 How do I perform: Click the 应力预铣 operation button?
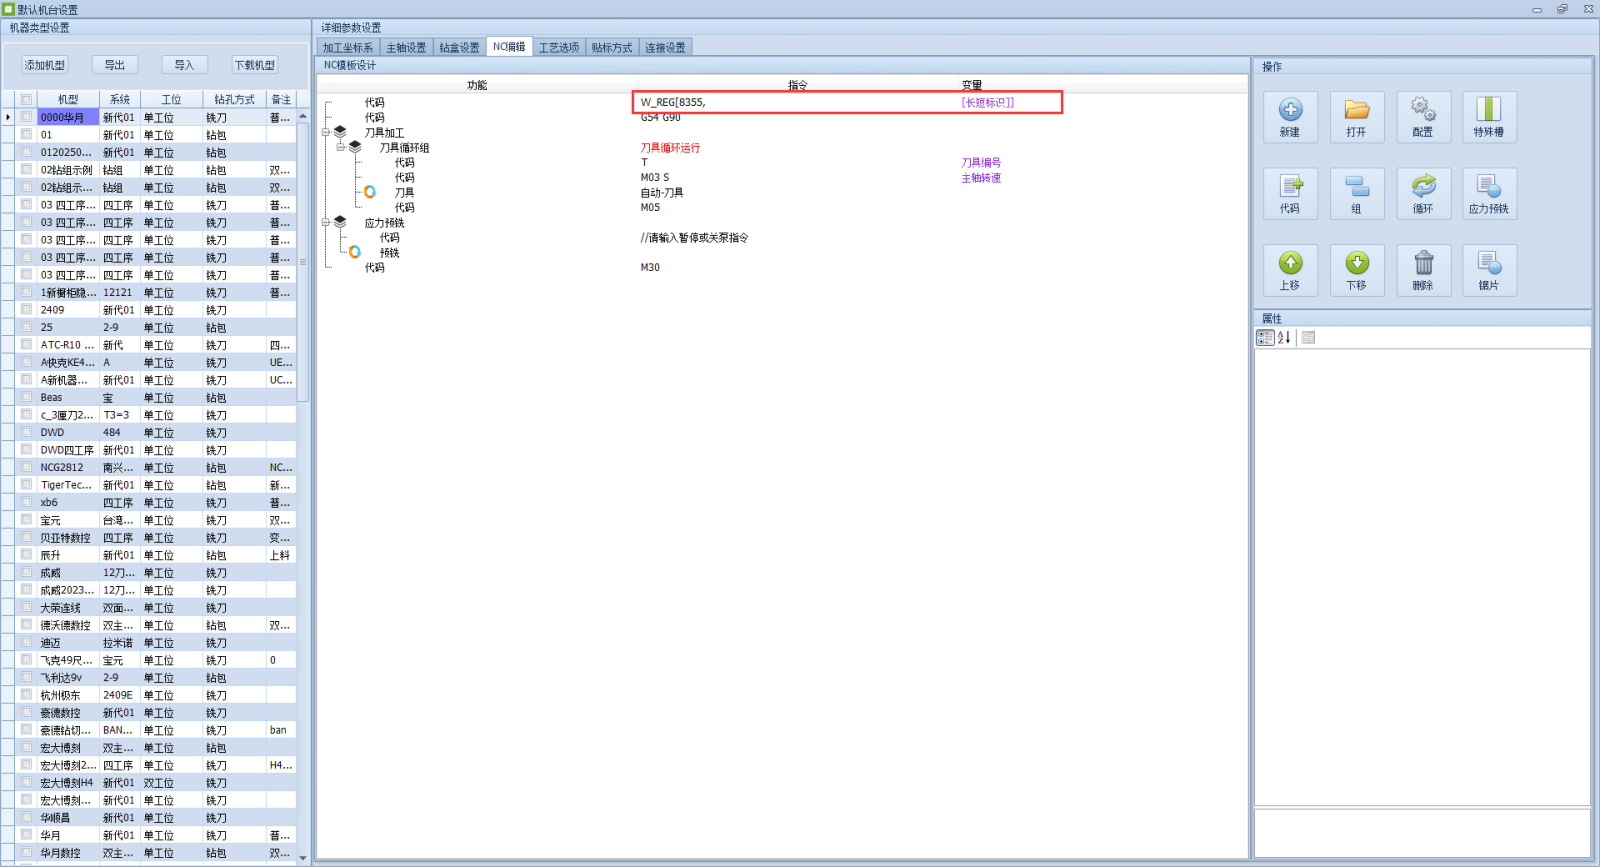[1489, 193]
